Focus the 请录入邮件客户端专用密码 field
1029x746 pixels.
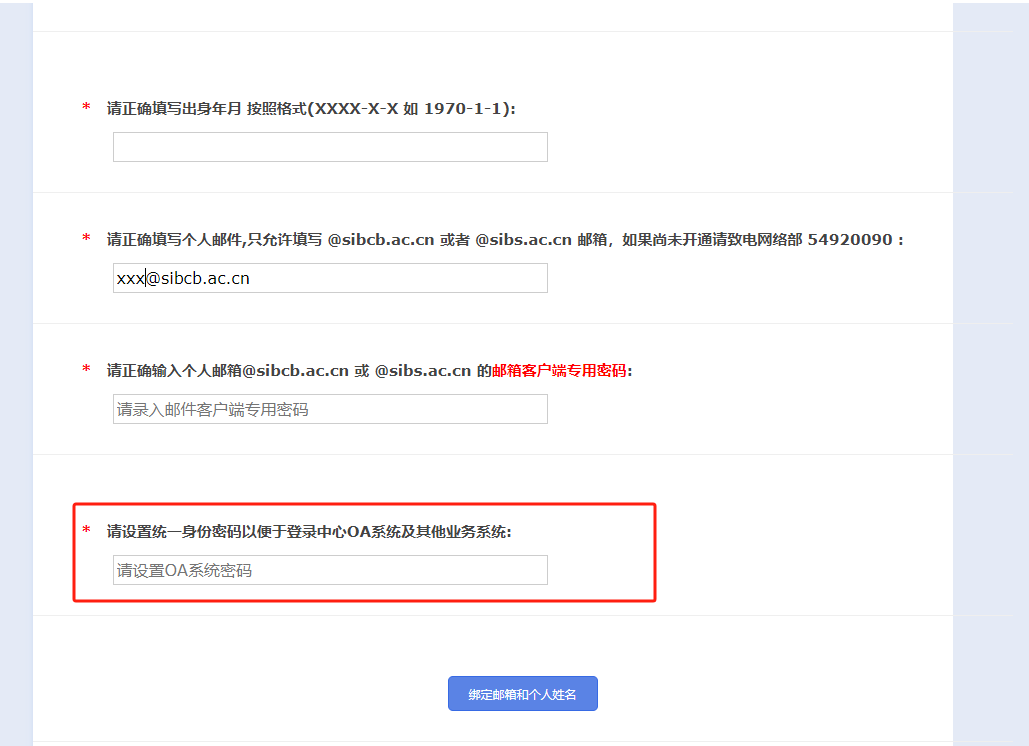coord(330,409)
